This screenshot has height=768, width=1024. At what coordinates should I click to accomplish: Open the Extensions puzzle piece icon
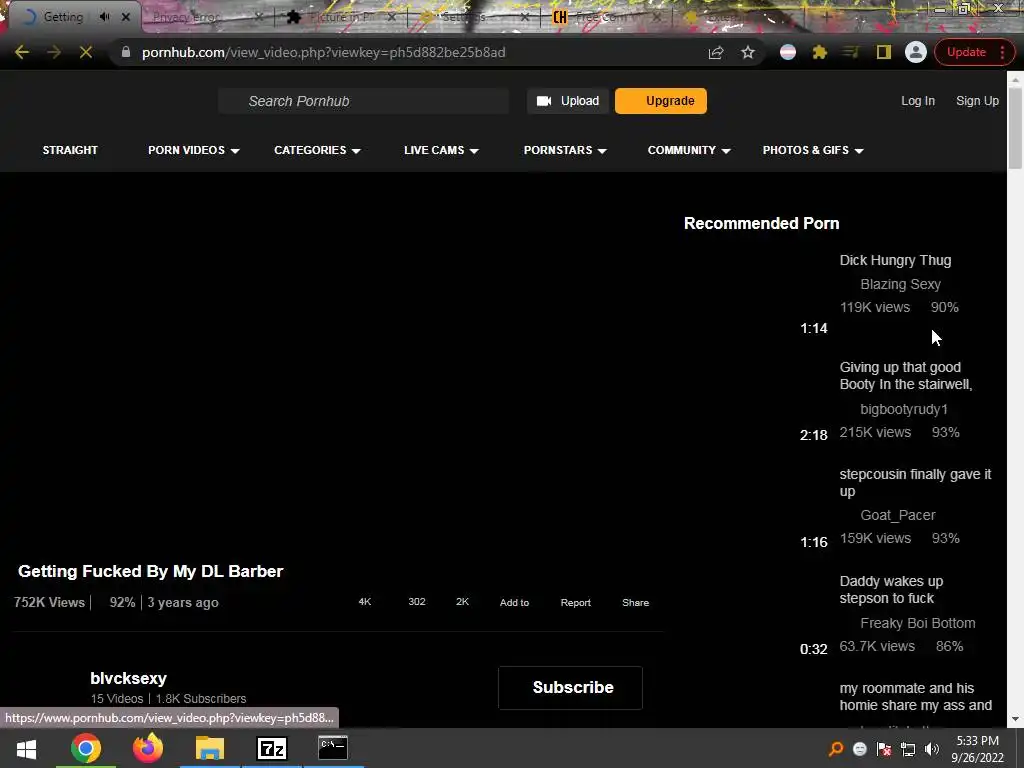pyautogui.click(x=820, y=52)
